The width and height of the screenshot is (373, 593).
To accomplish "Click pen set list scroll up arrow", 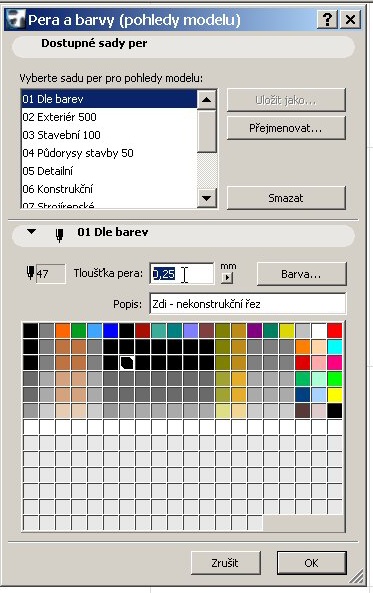I will 207,99.
